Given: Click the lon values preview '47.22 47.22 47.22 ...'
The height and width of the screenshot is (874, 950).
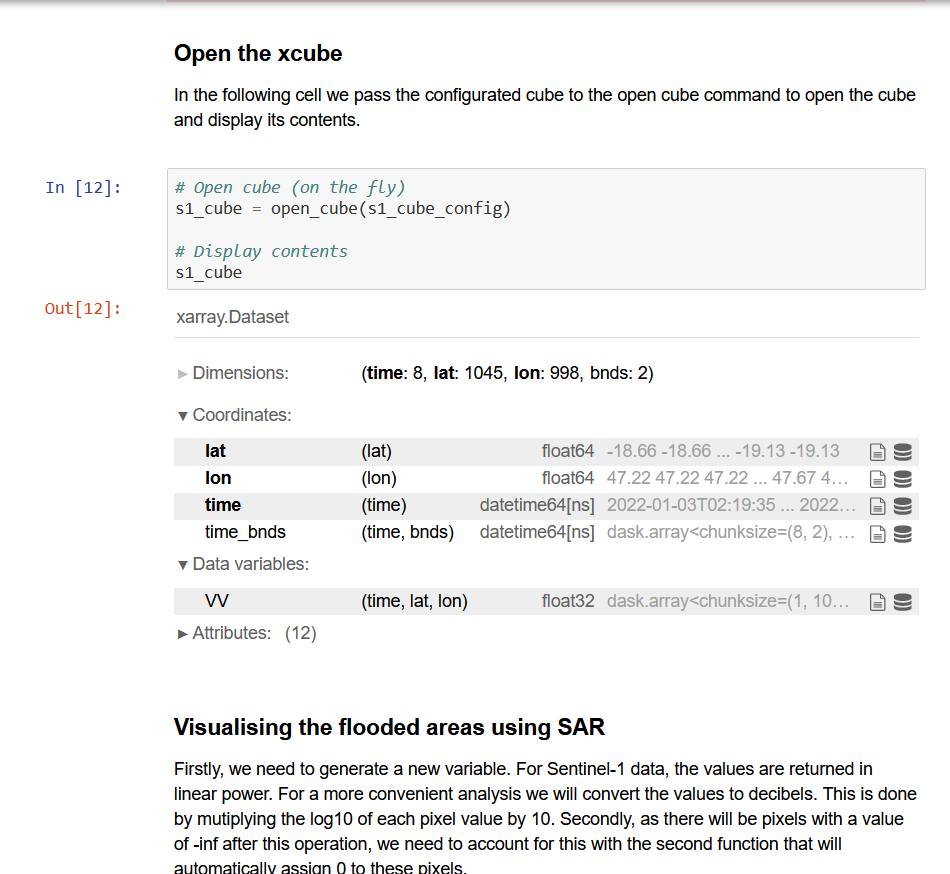Looking at the screenshot, I should [727, 478].
